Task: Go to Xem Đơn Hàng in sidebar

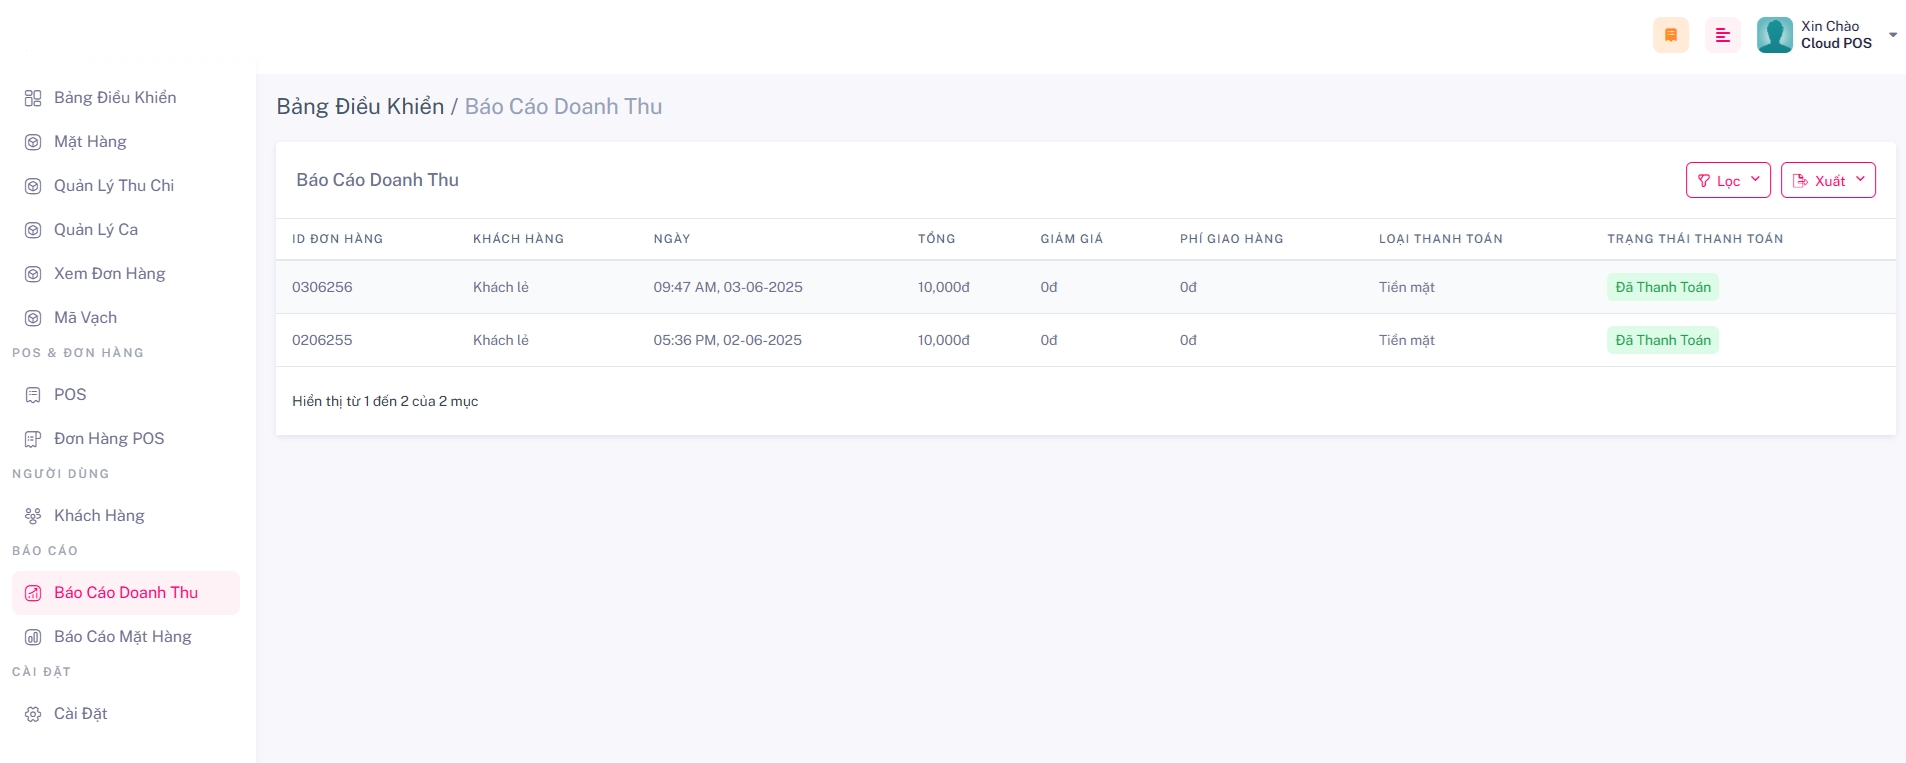Action: click(x=109, y=274)
